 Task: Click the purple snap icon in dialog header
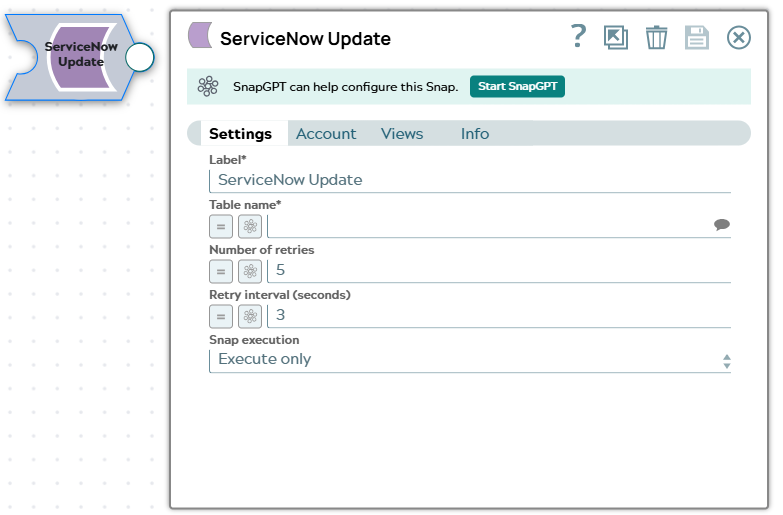(x=200, y=35)
